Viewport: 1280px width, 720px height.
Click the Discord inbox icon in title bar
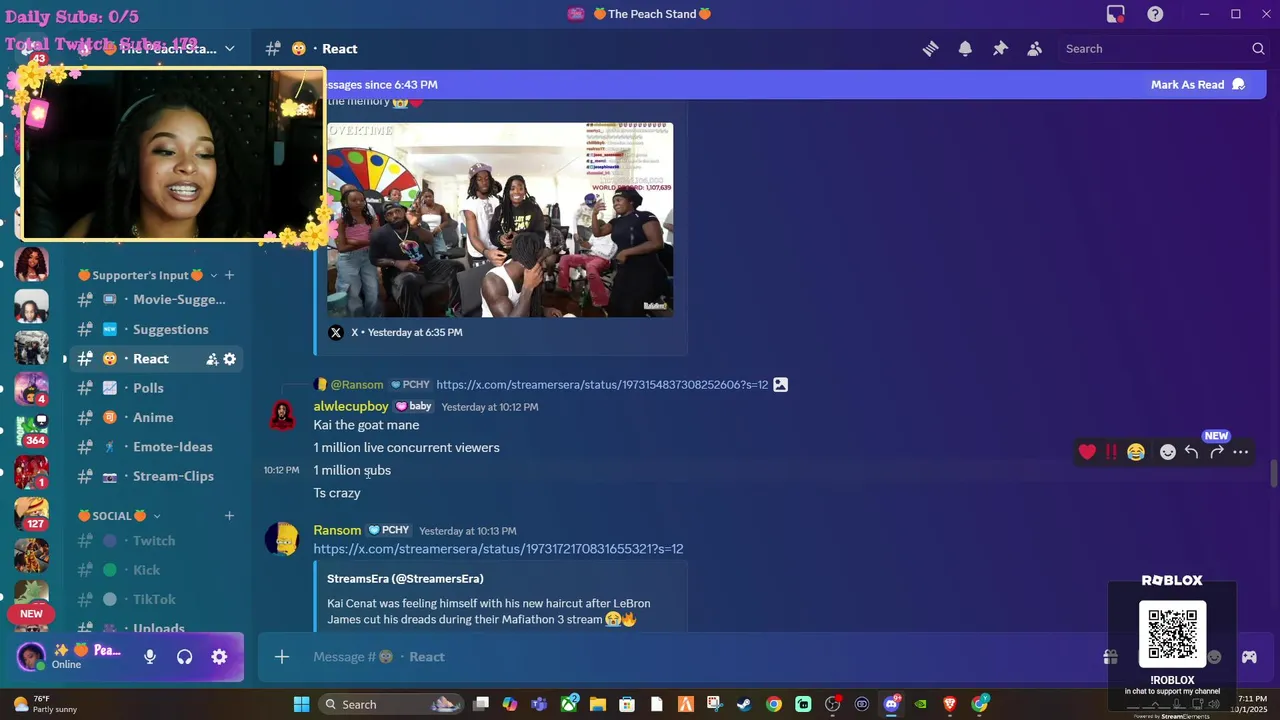1116,14
